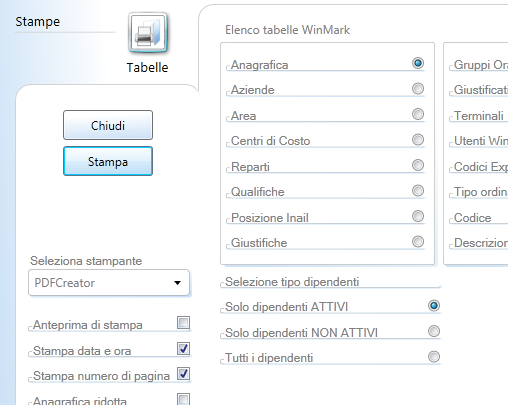Click the Codice label in second column
The image size is (508, 405).
473,218
